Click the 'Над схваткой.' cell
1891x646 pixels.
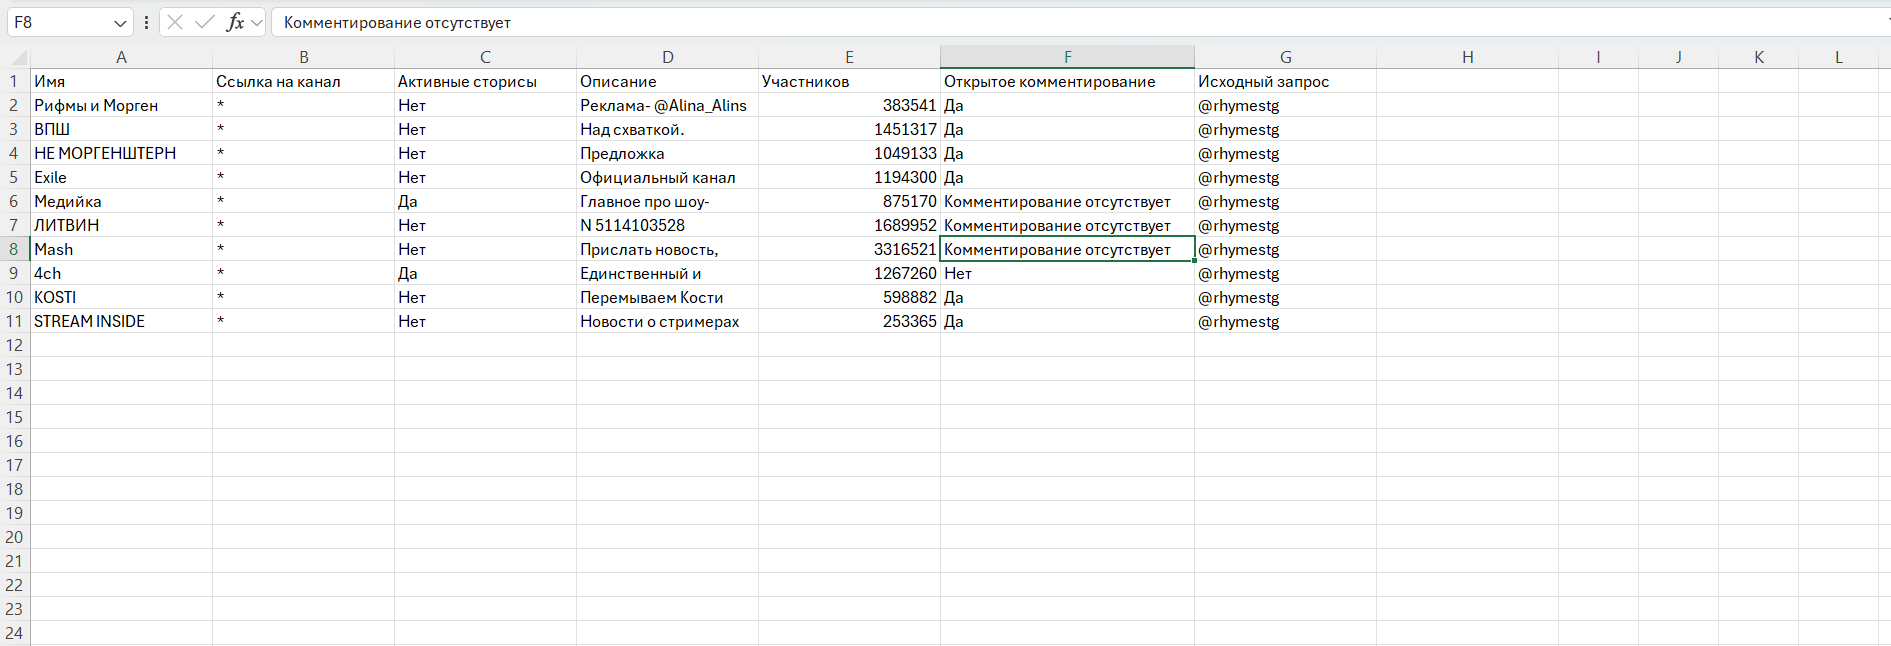pyautogui.click(x=667, y=129)
